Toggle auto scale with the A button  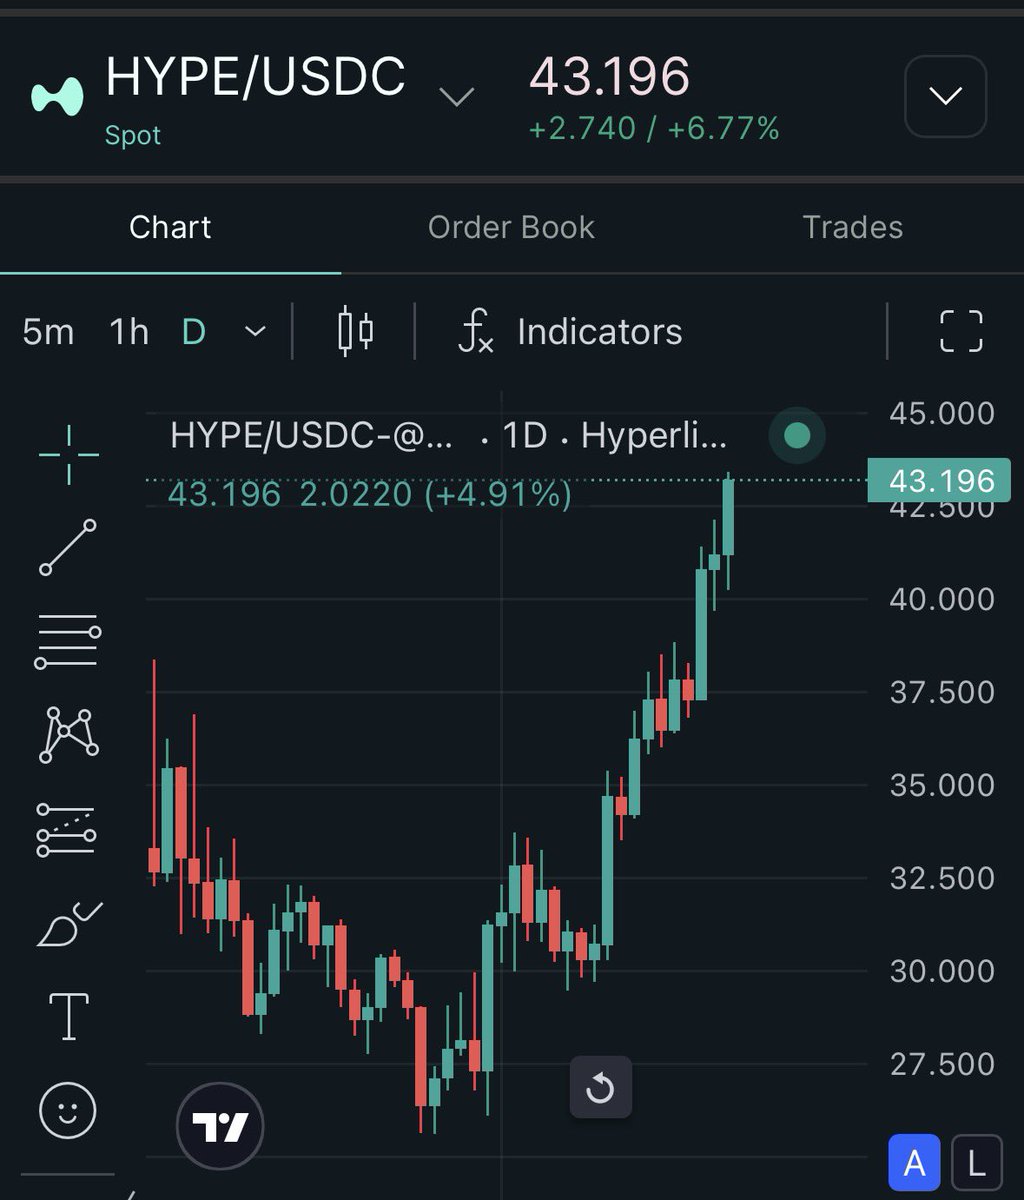point(914,1163)
